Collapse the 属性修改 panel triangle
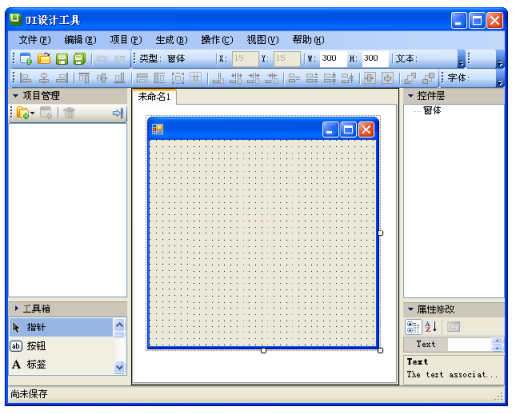Image resolution: width=516 pixels, height=414 pixels. coord(410,309)
